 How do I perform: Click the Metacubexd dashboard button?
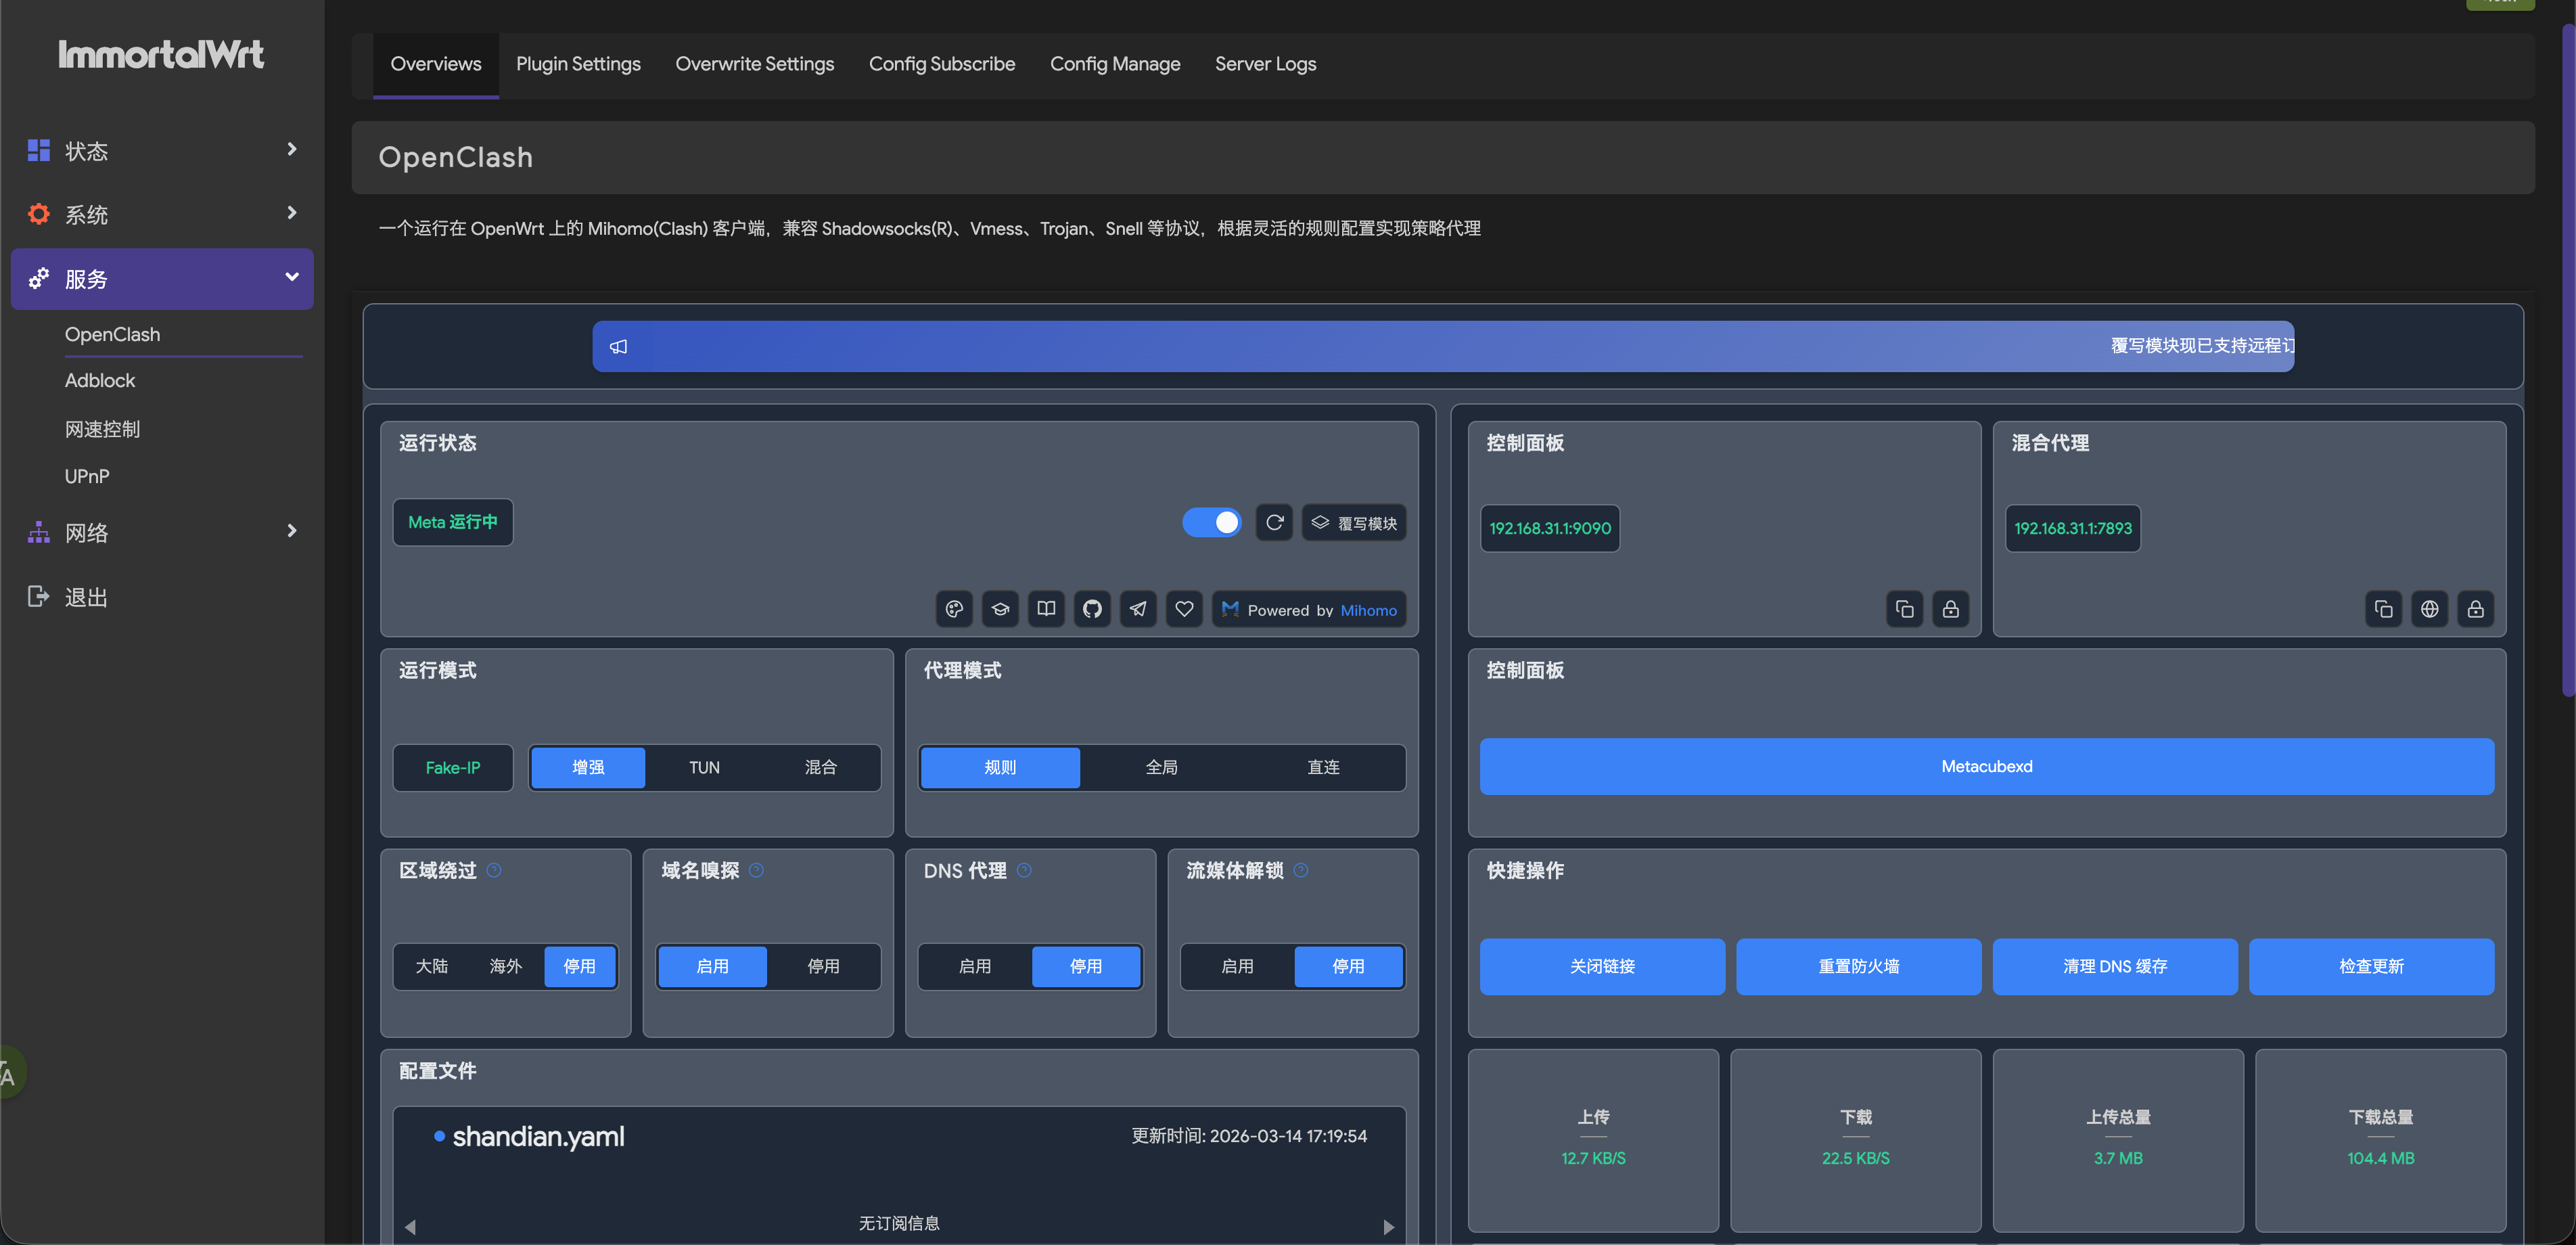coord(1986,766)
